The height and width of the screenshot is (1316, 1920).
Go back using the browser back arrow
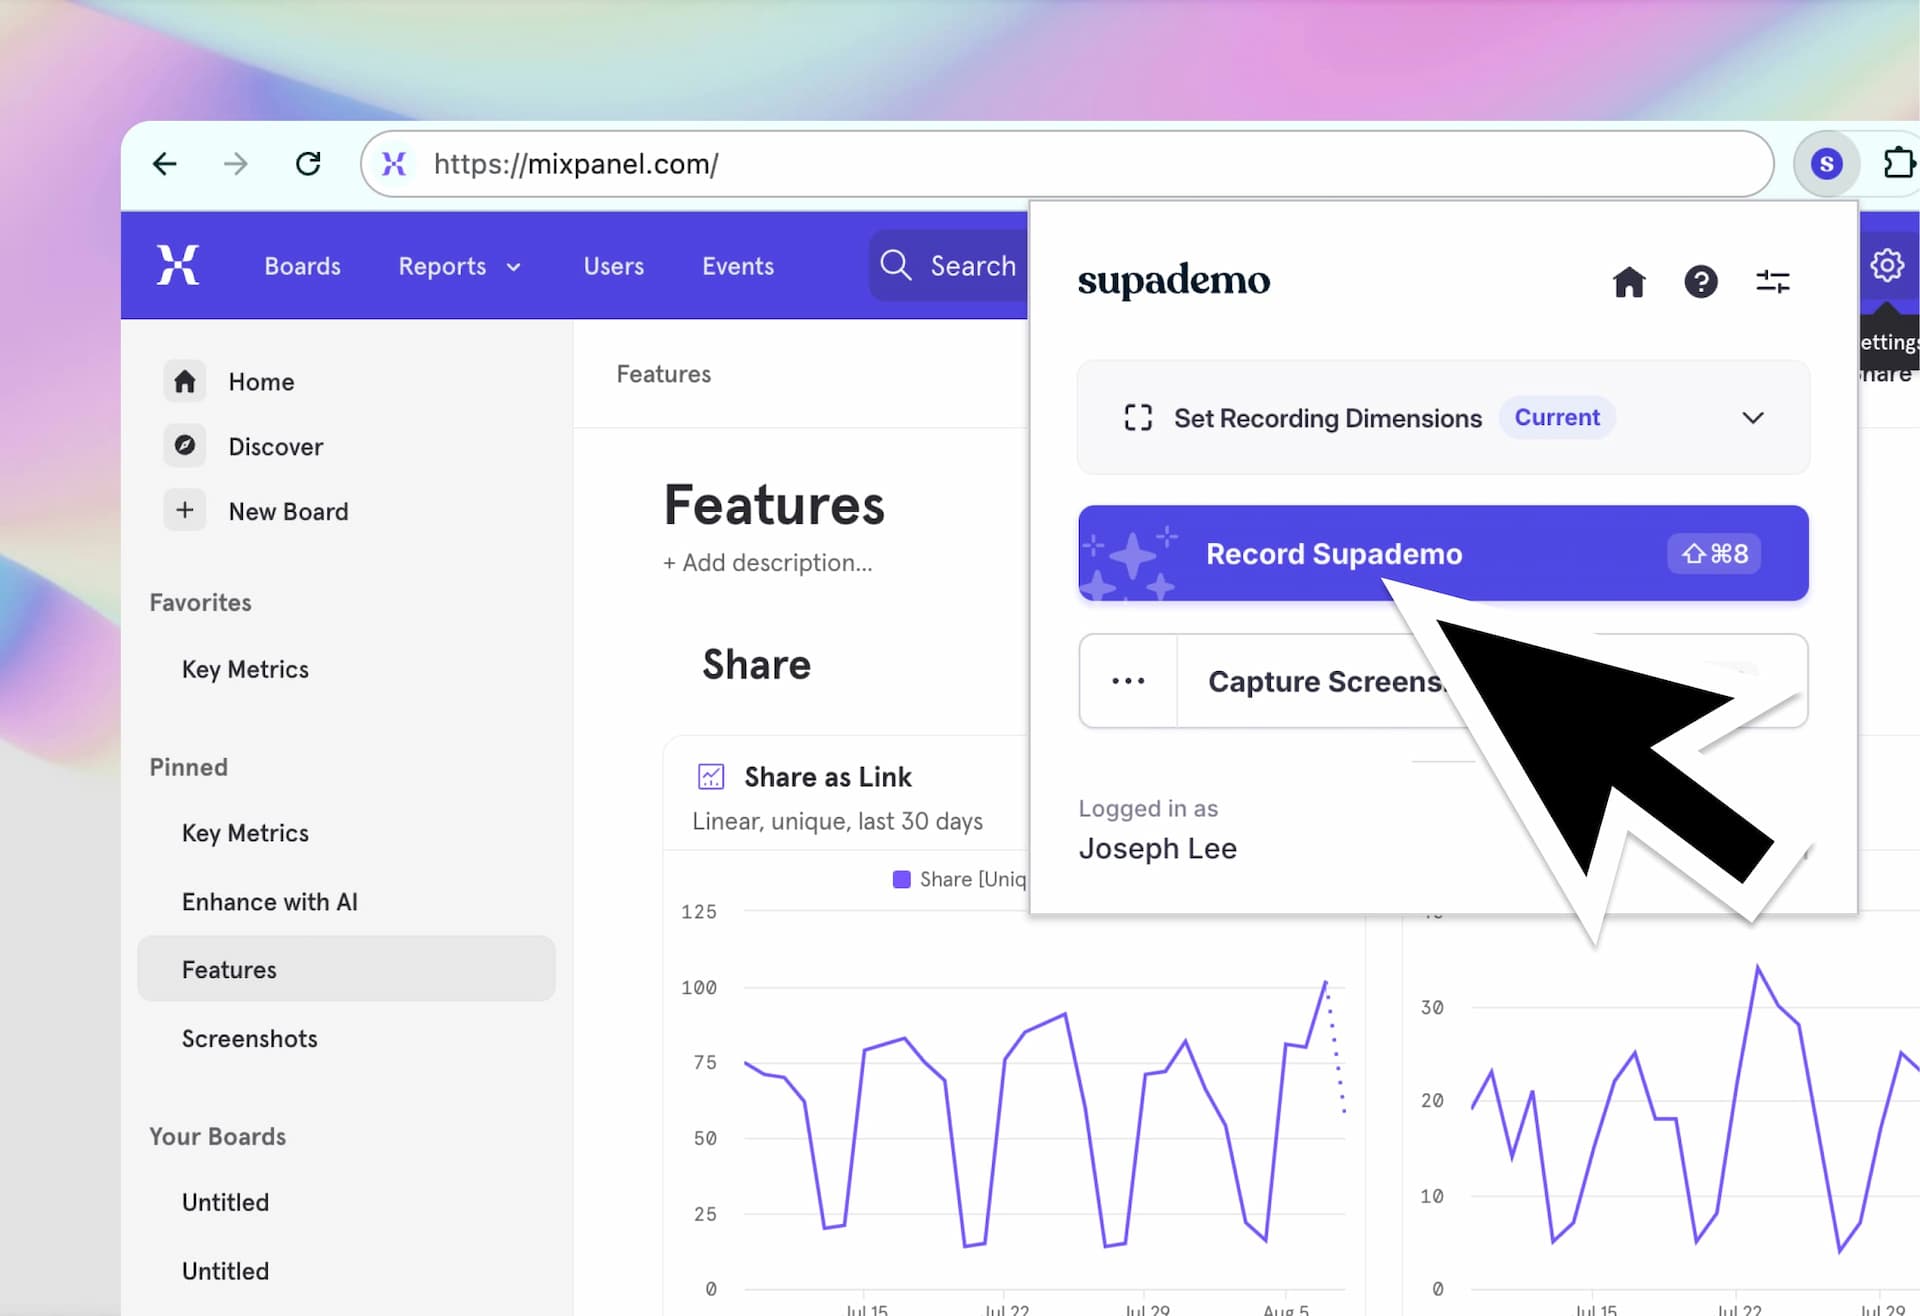(x=165, y=164)
